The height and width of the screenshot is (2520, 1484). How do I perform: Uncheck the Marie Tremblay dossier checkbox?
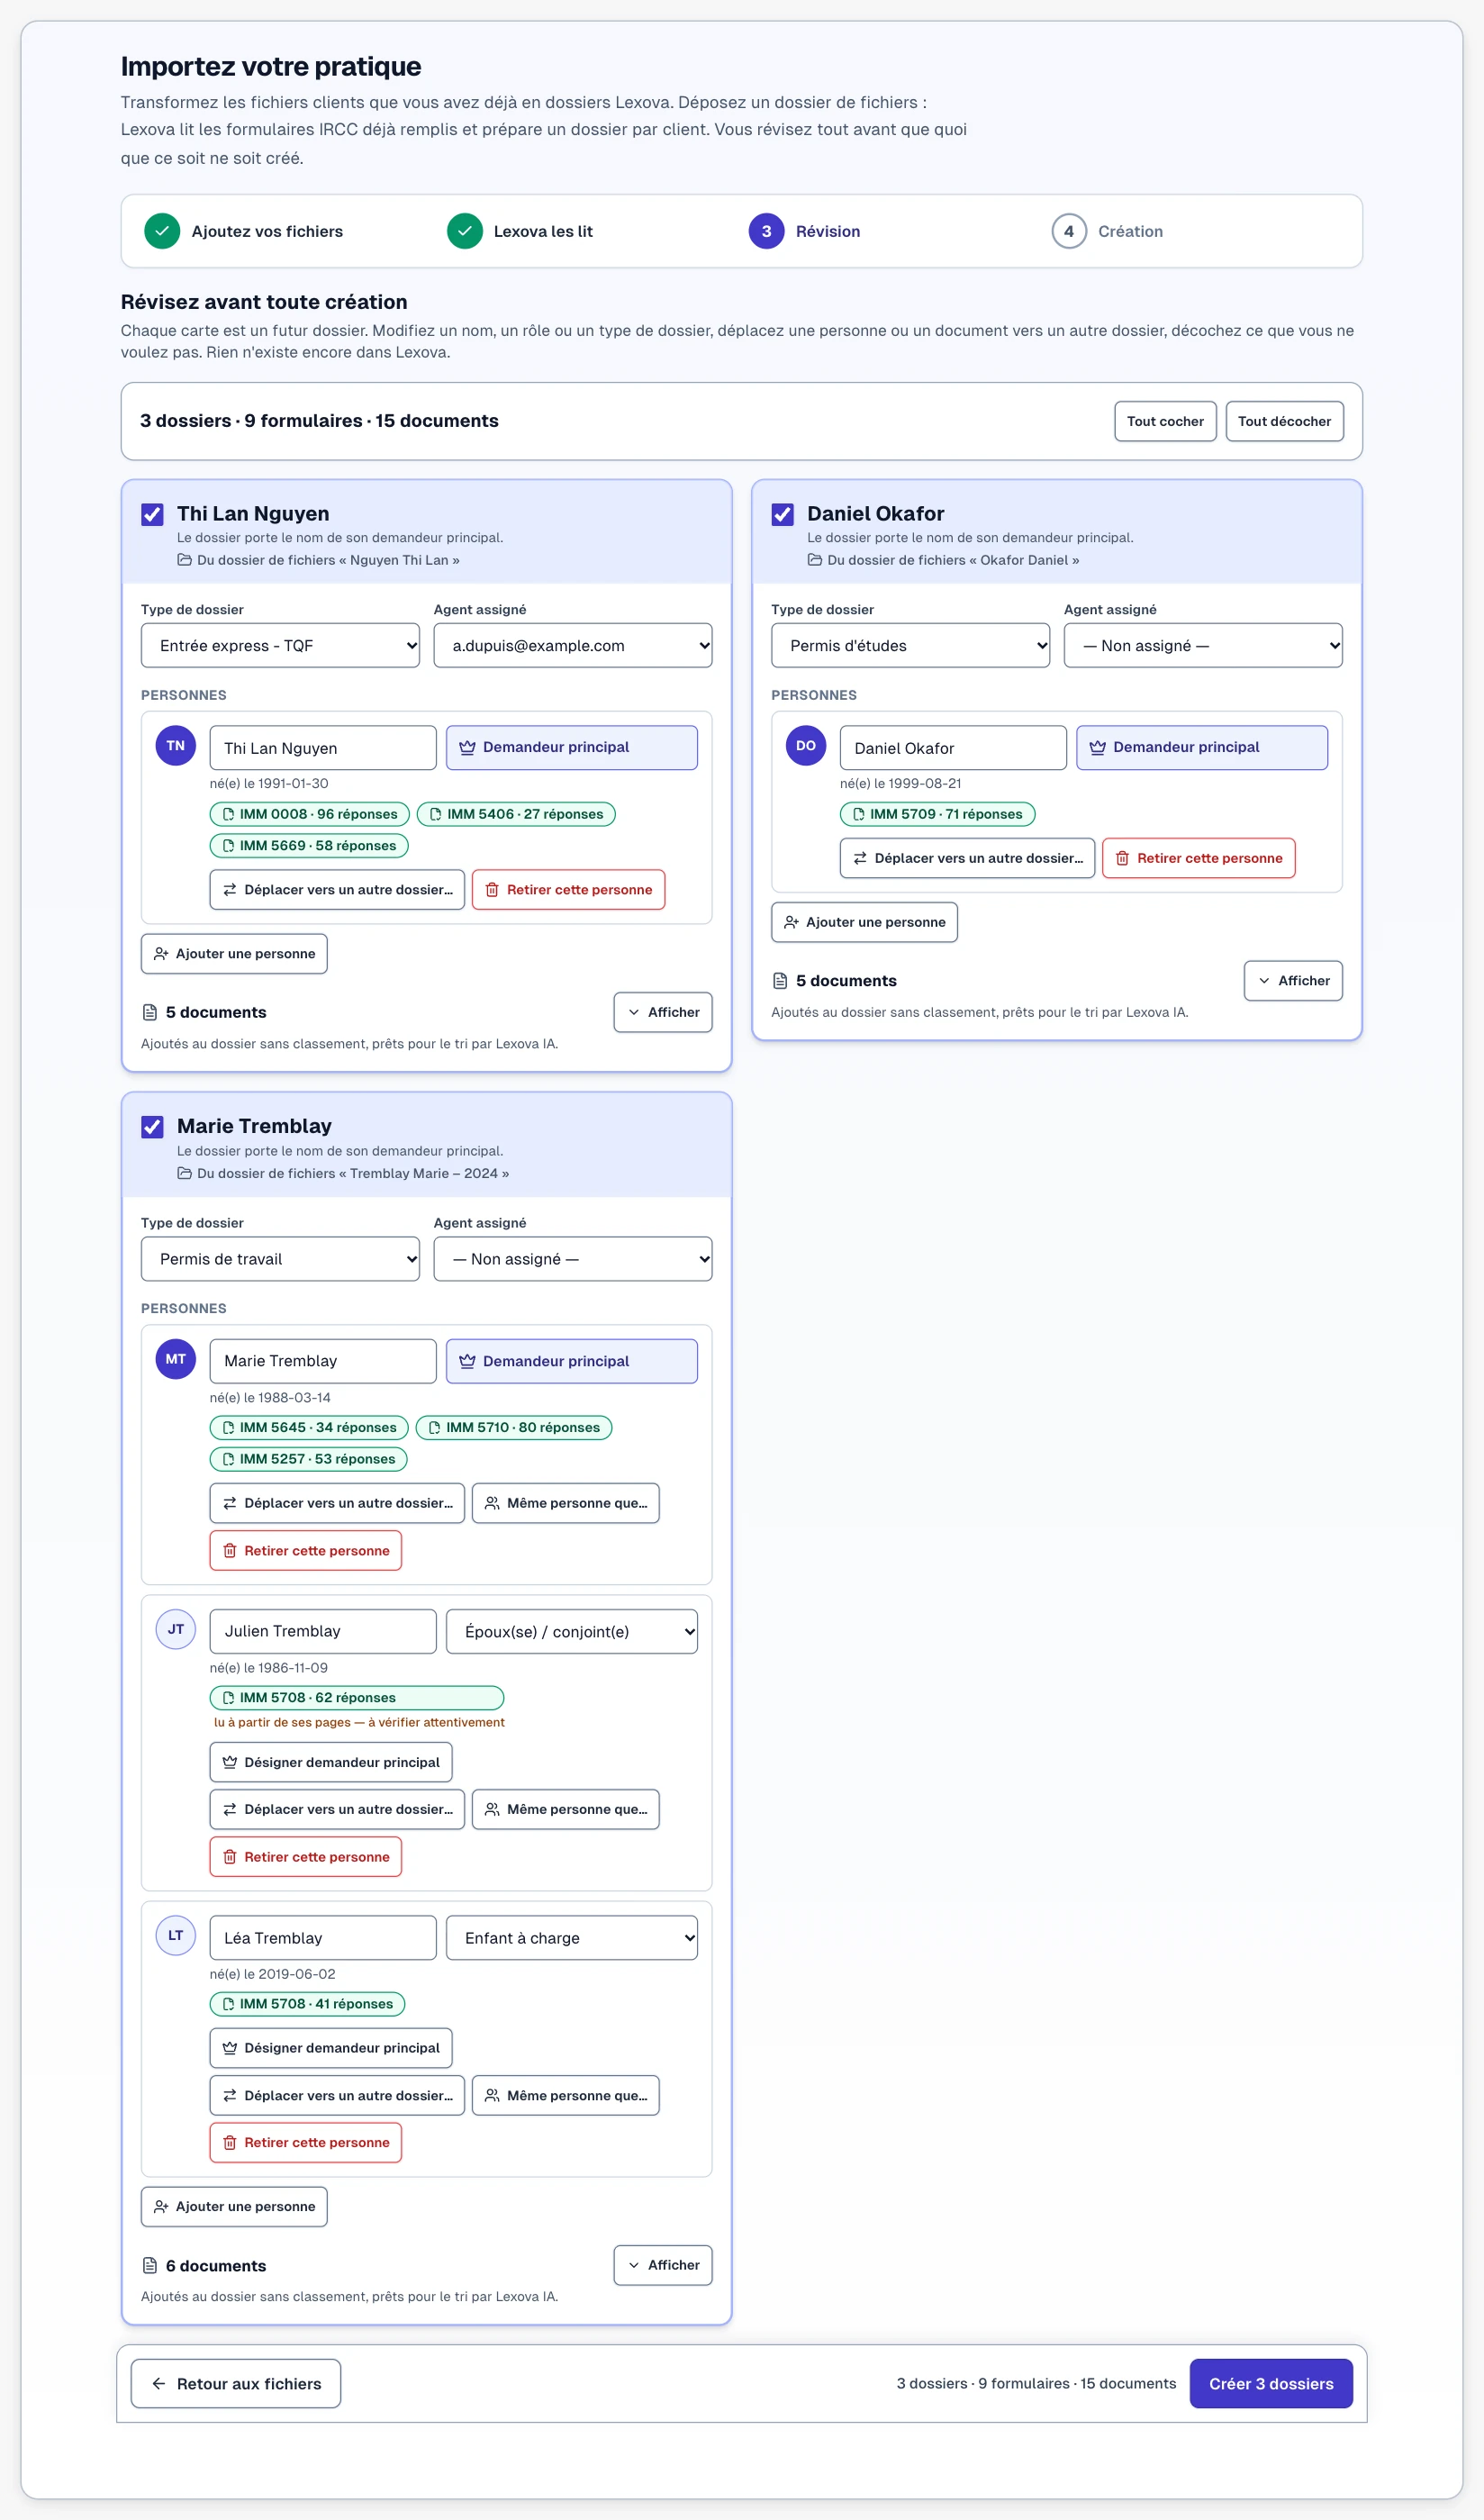click(x=152, y=1127)
